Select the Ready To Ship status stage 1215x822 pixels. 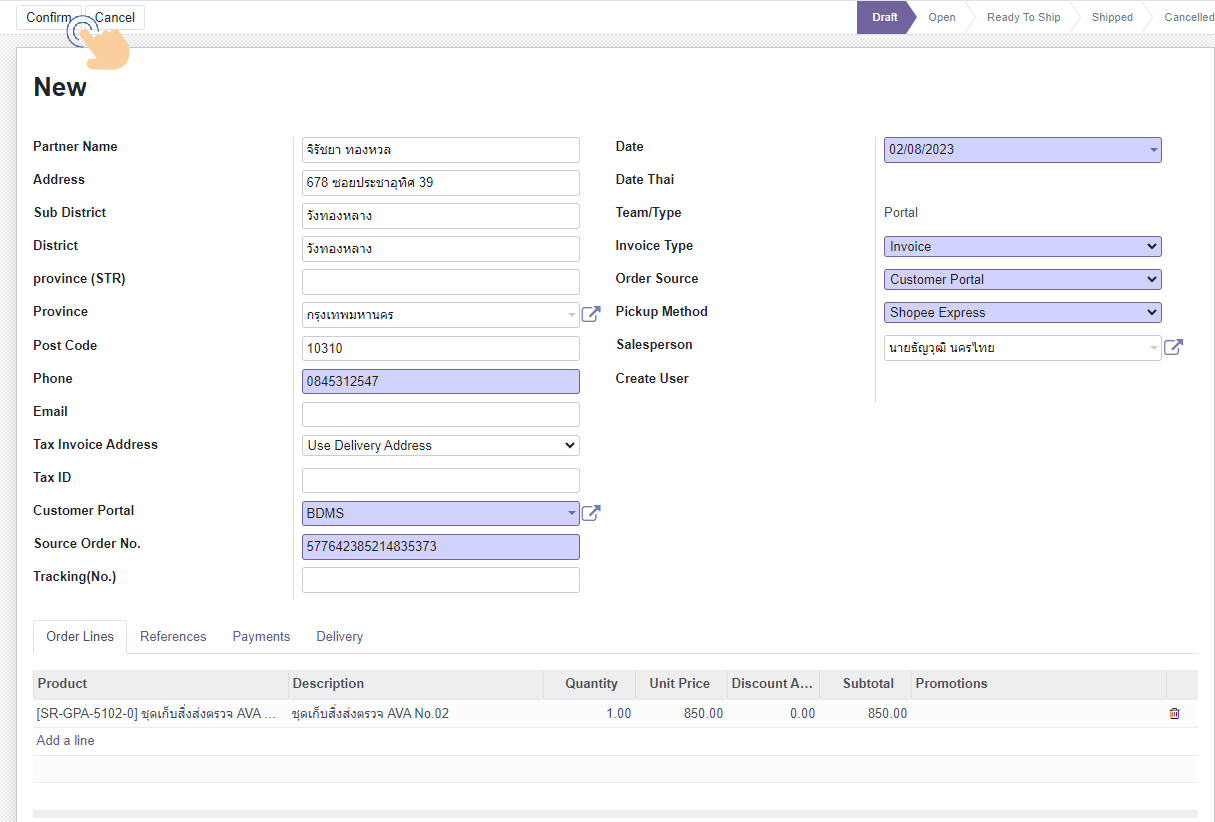coord(1023,17)
